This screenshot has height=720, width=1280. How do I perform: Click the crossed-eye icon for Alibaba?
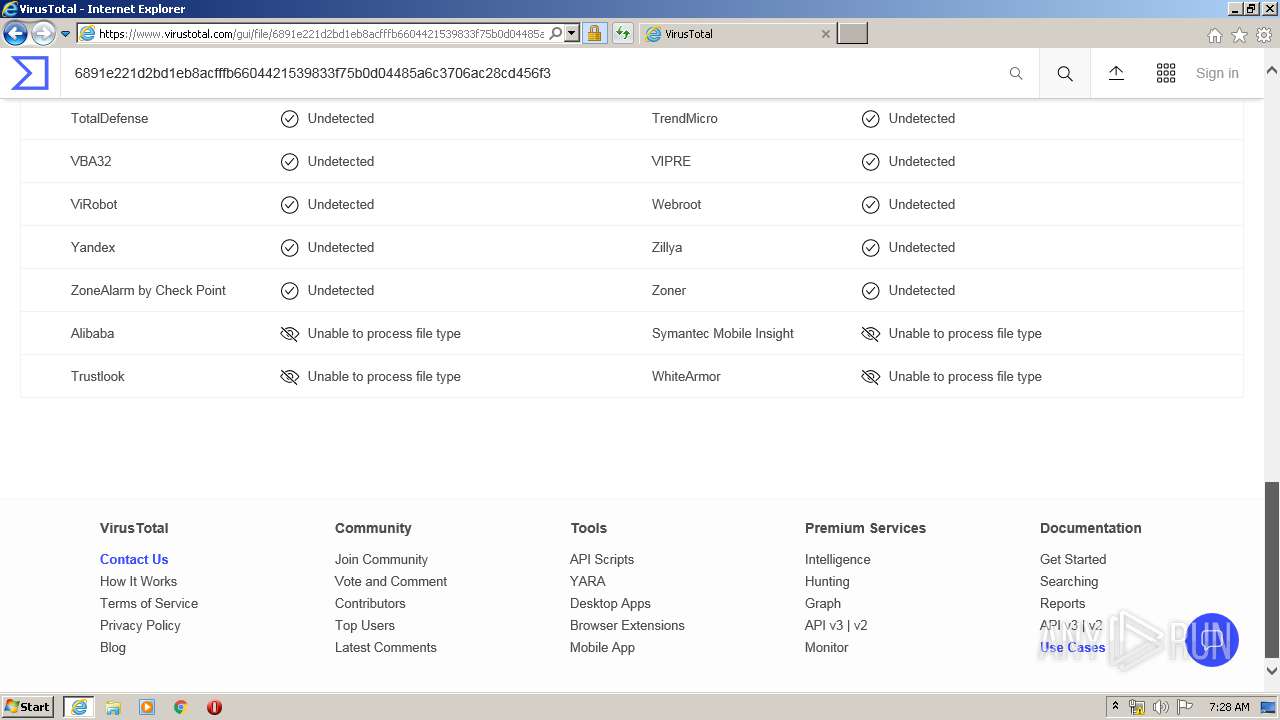[x=290, y=334]
